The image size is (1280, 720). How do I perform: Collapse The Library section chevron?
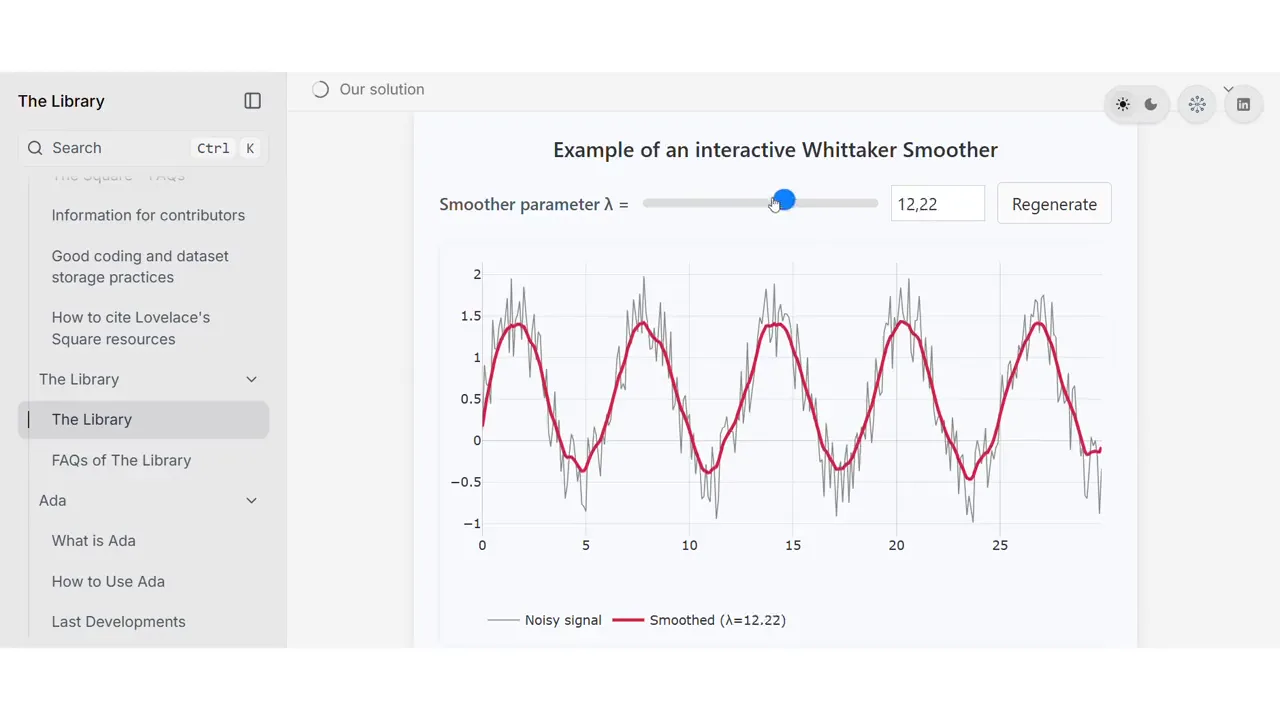pyautogui.click(x=251, y=379)
